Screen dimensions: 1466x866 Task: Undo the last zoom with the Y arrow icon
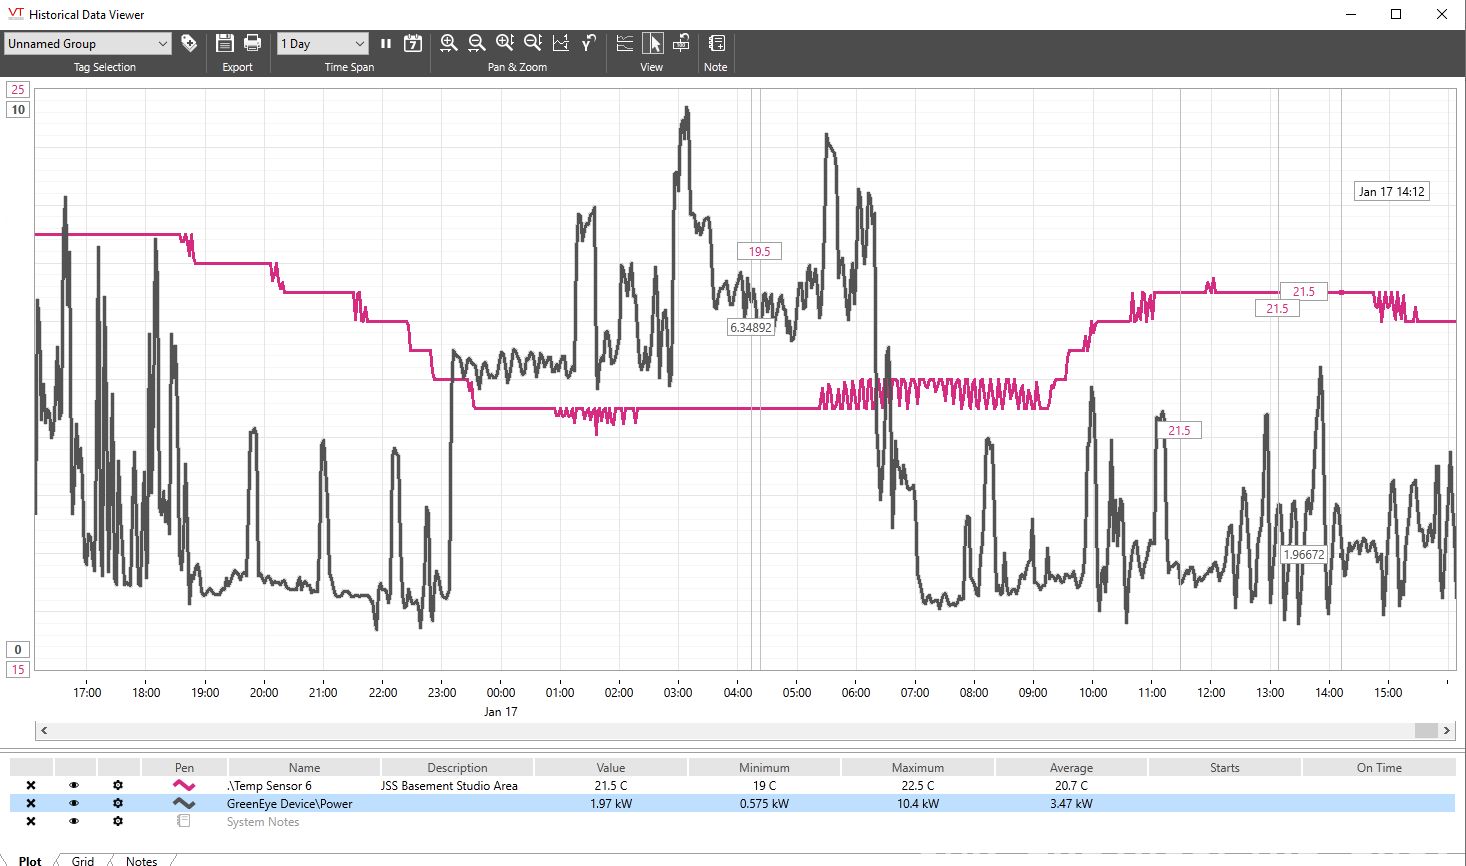589,43
